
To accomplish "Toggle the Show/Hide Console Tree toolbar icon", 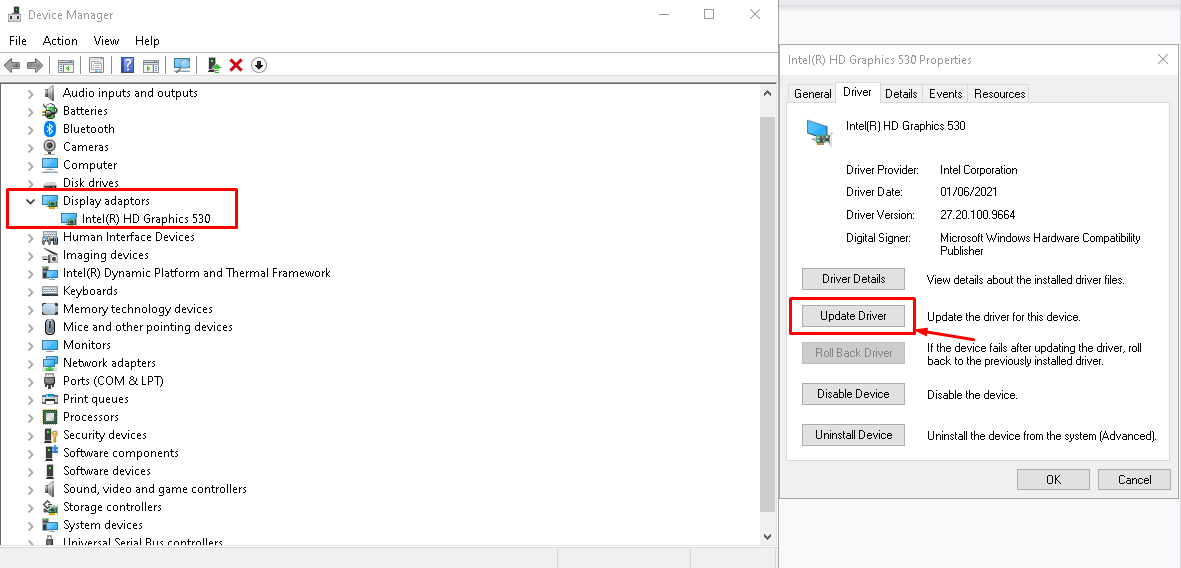I will click(66, 66).
